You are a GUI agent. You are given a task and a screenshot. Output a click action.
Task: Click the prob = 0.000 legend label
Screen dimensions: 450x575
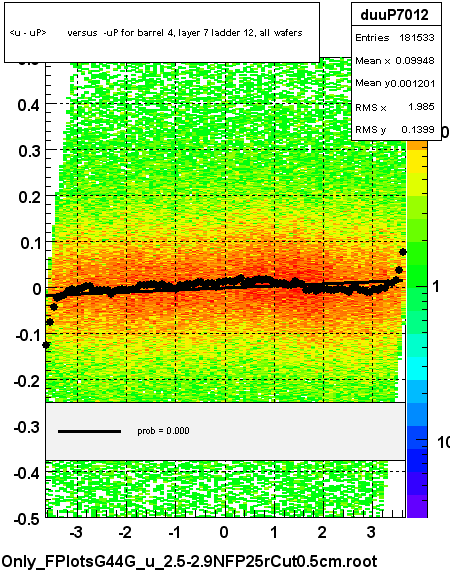click(163, 431)
